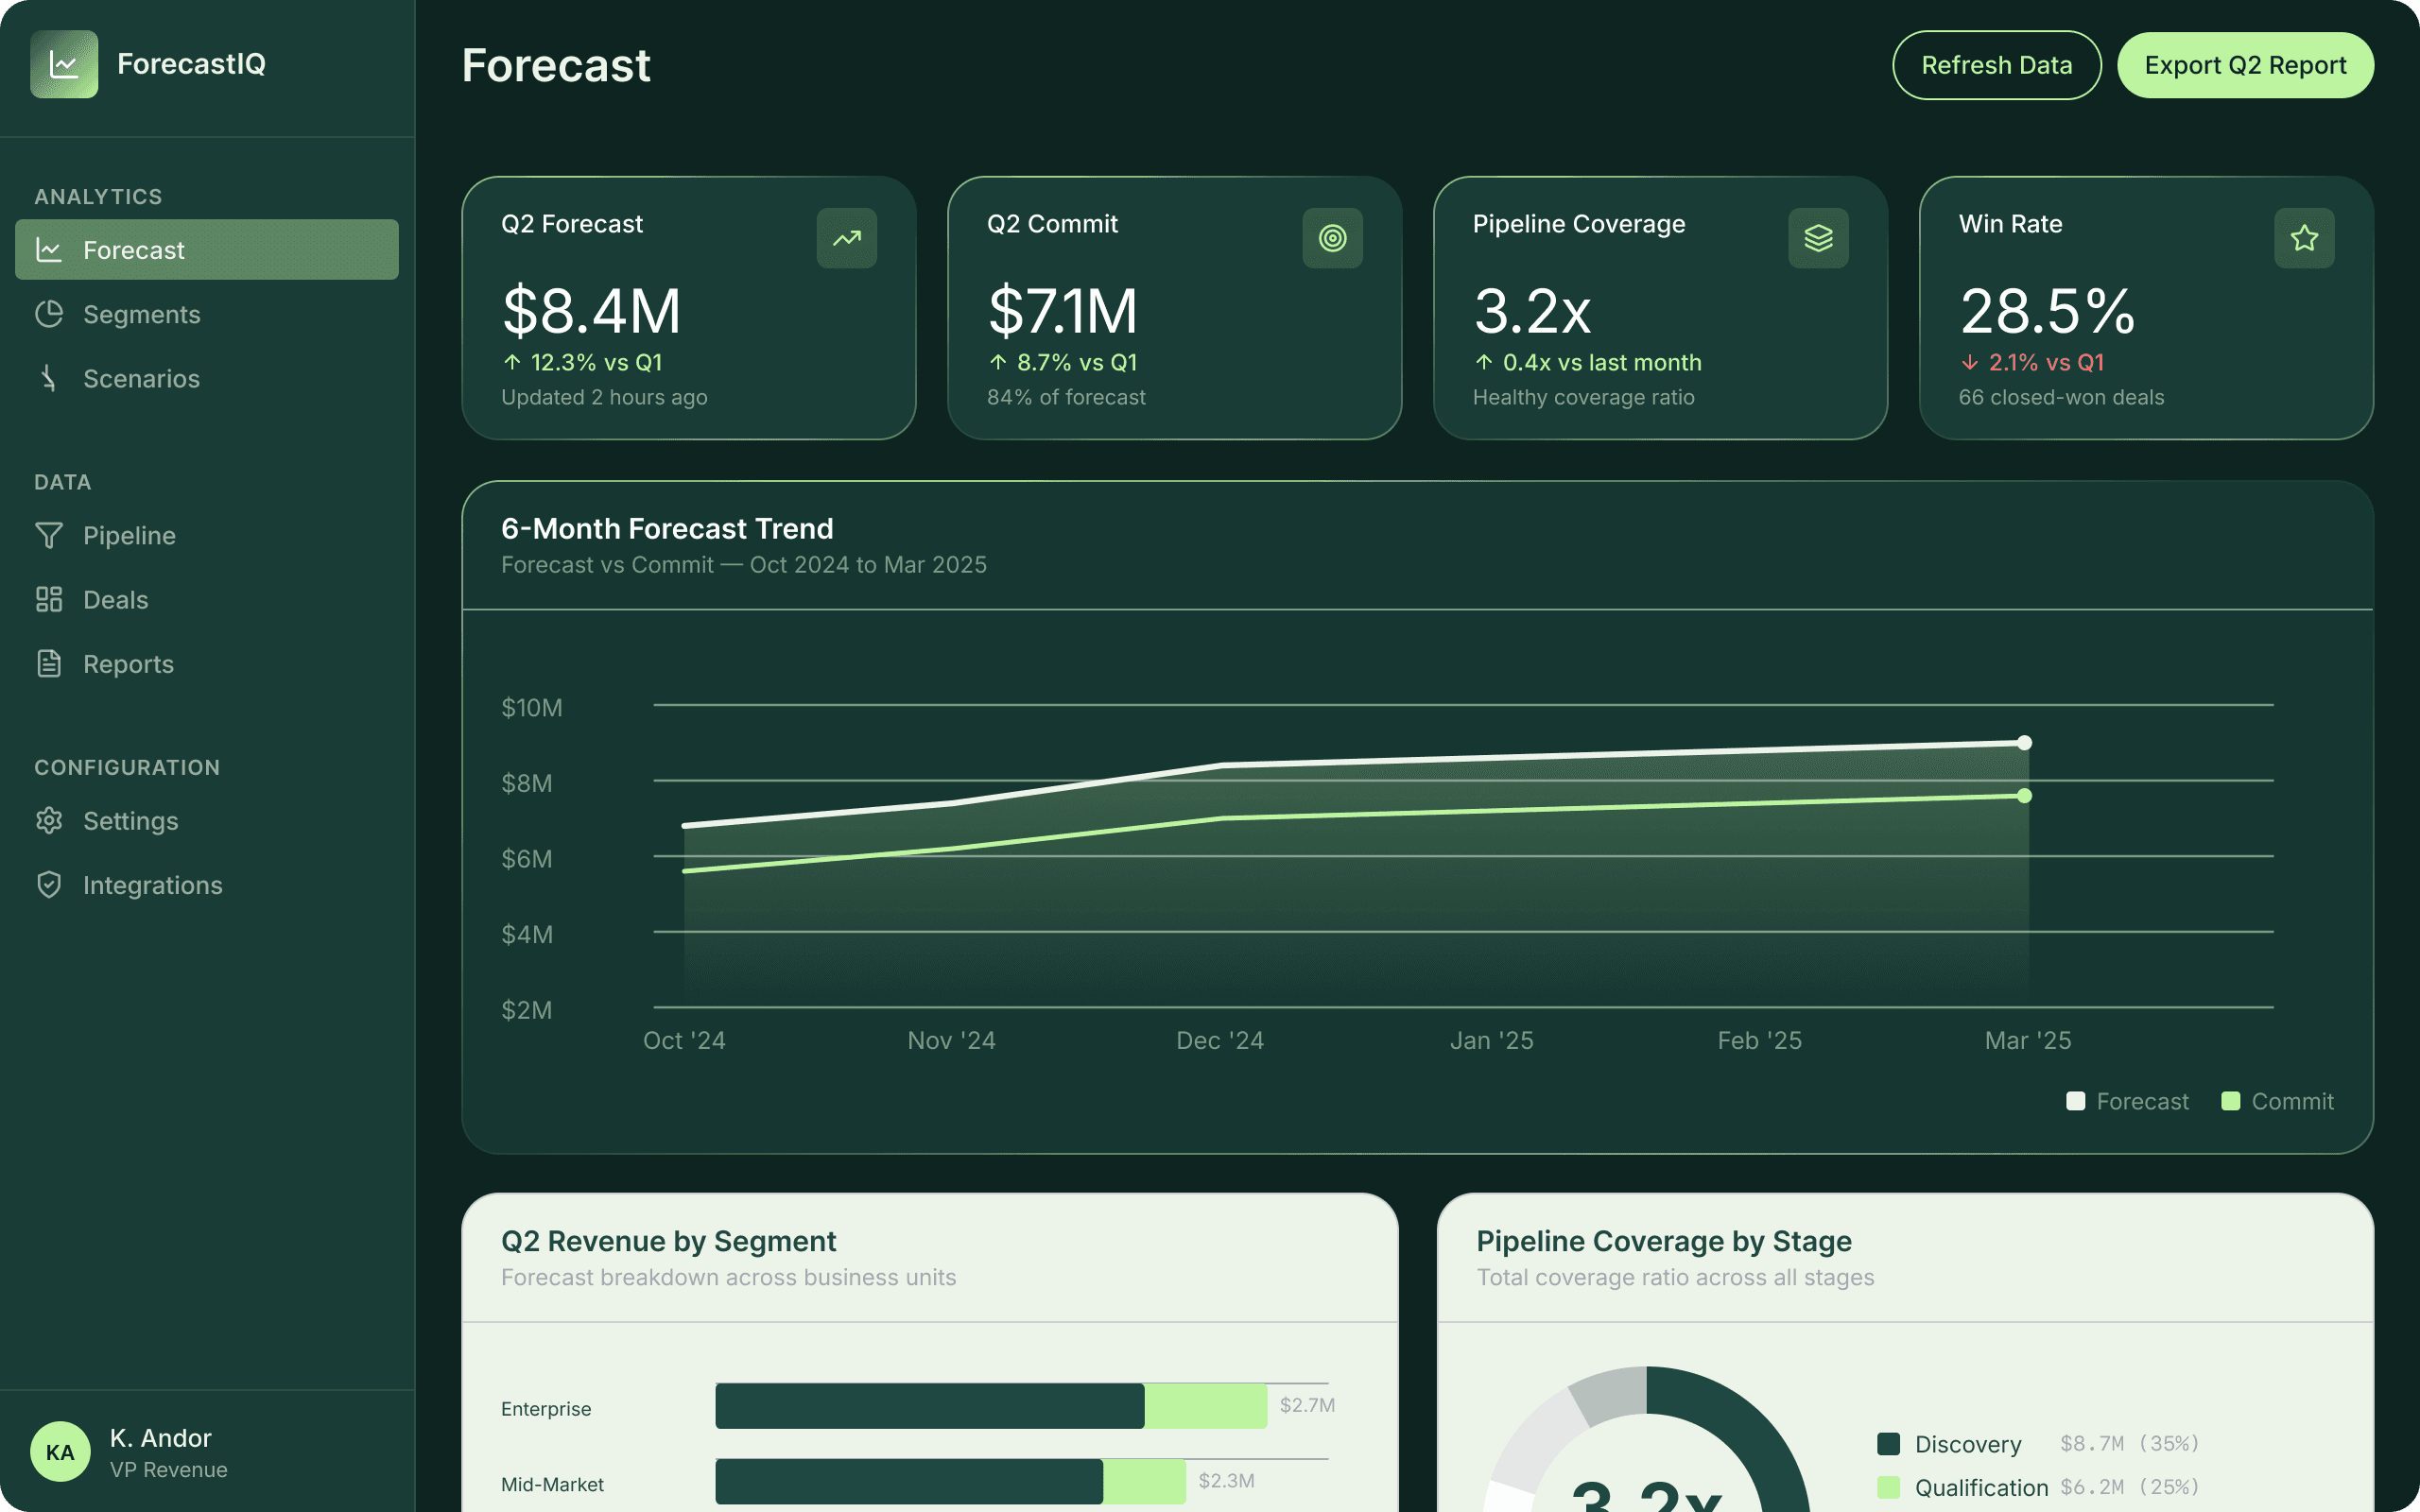Click the 6-Month Forecast Trend title

pyautogui.click(x=667, y=528)
